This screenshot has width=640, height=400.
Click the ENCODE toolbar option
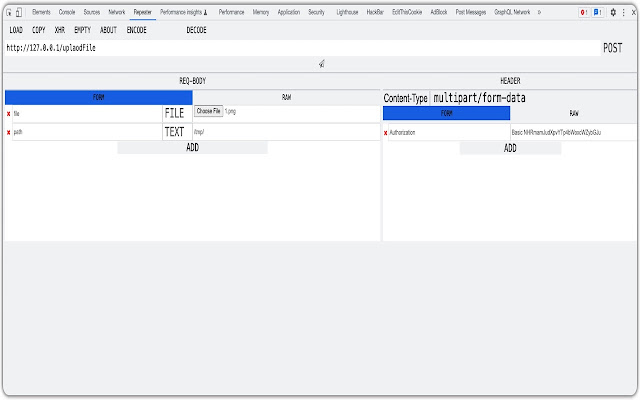[136, 30]
